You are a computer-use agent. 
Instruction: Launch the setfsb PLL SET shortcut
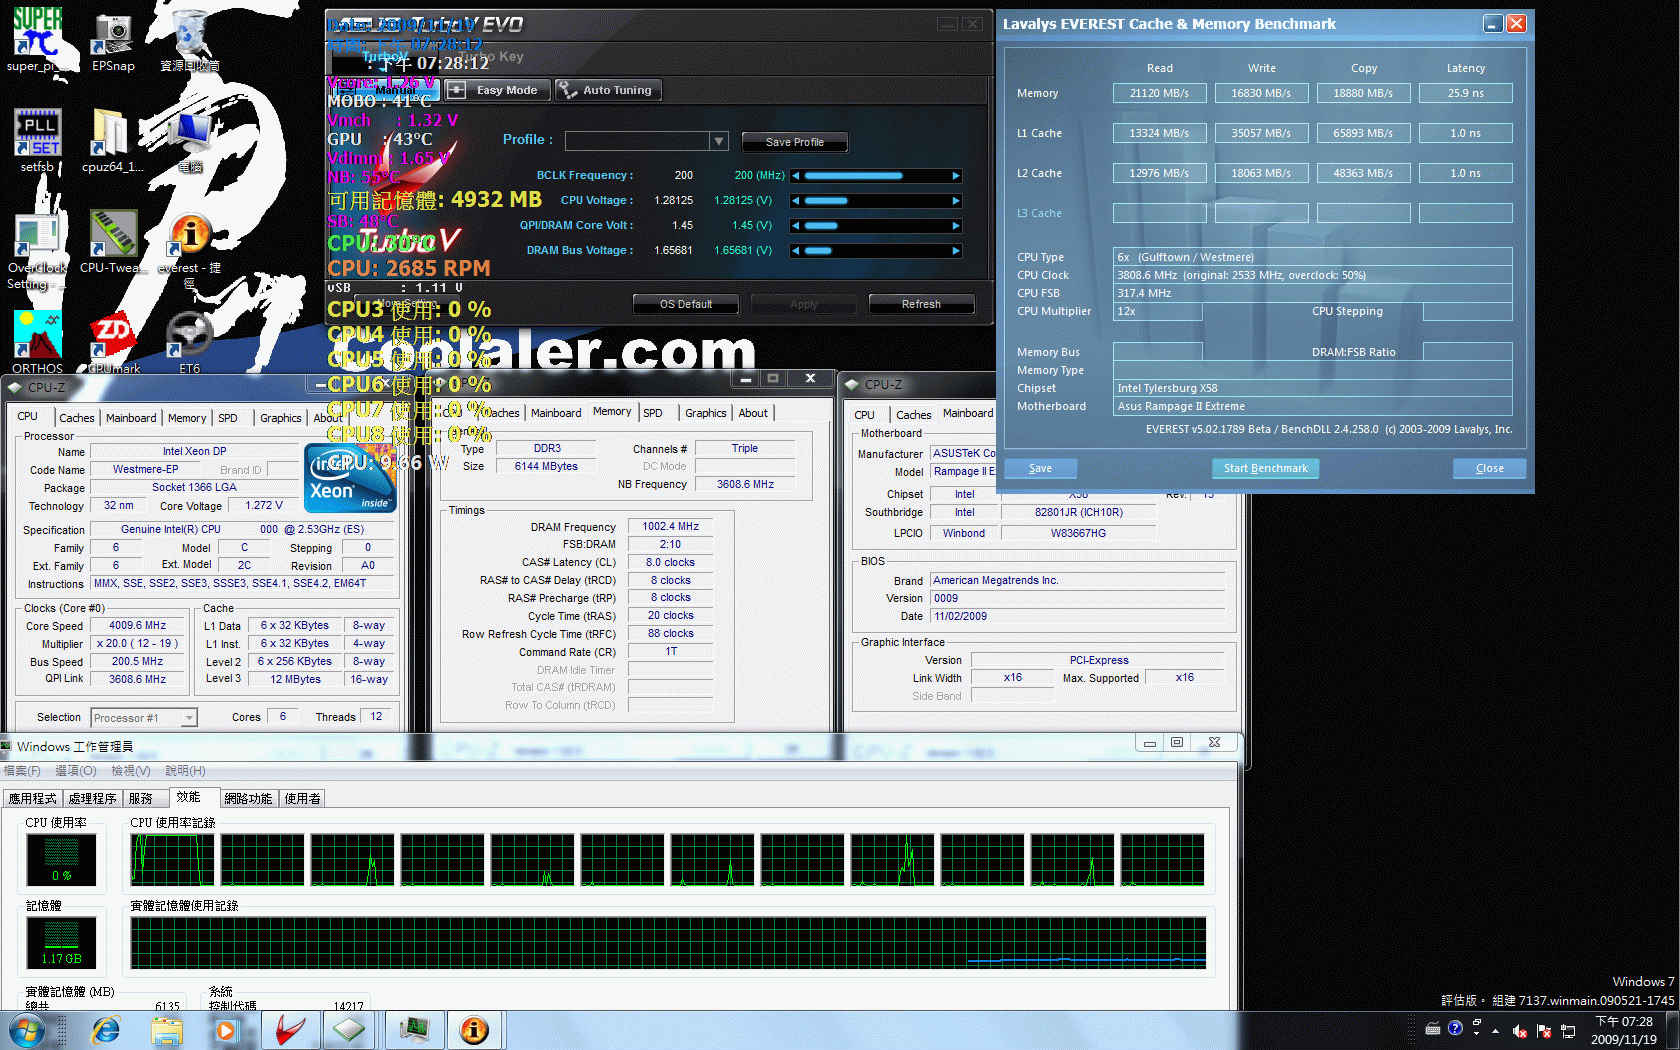pos(38,140)
